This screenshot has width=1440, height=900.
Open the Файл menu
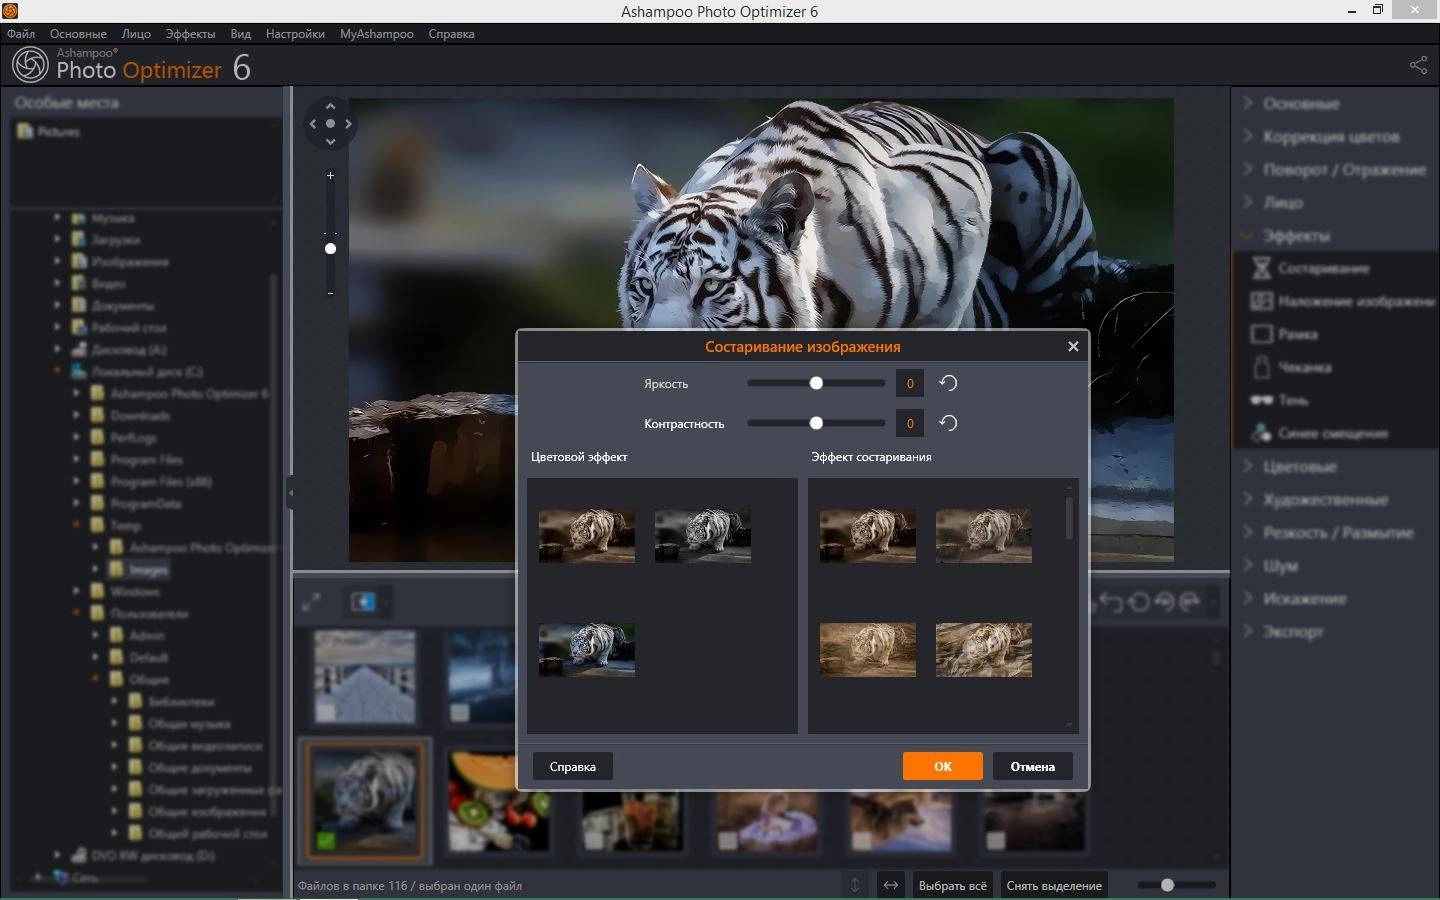(x=21, y=33)
